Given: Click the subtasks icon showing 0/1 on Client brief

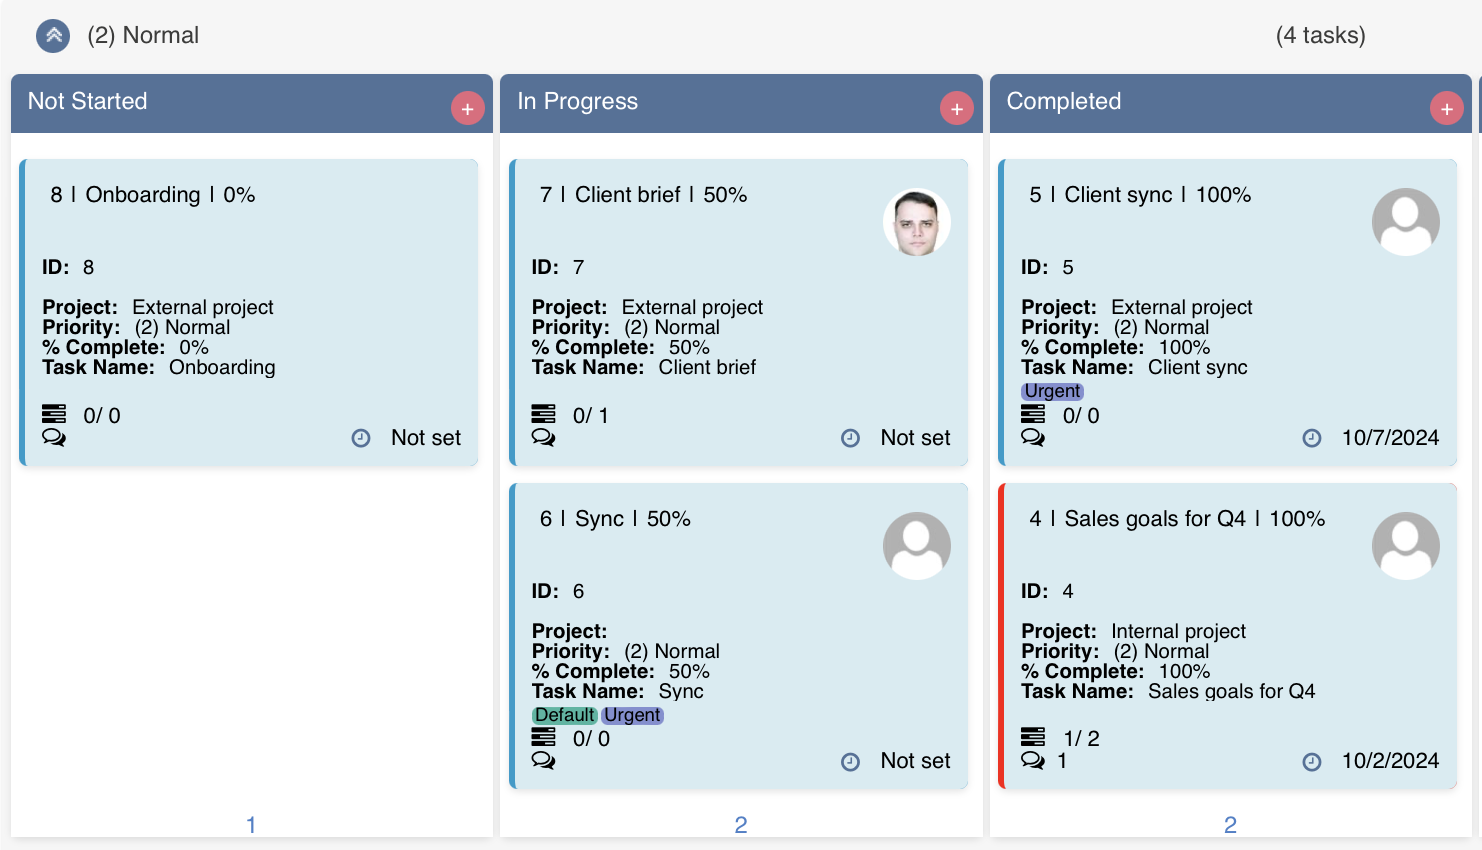Looking at the screenshot, I should [x=544, y=415].
